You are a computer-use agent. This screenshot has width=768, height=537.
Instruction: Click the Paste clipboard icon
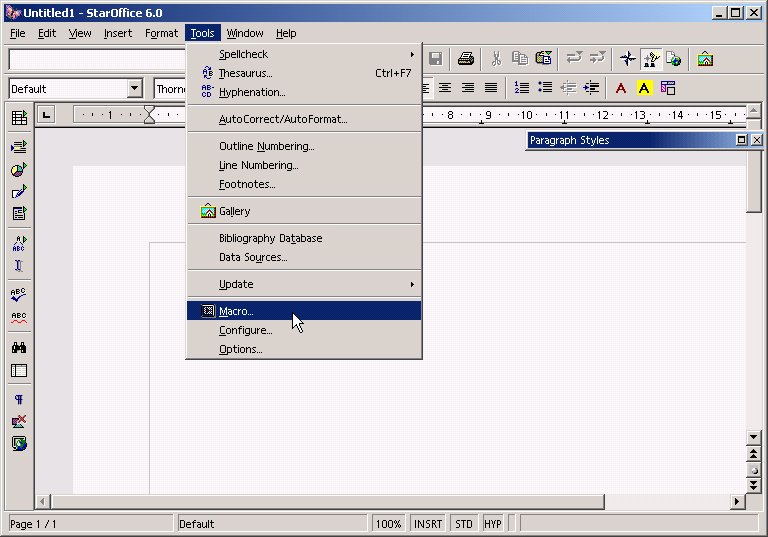tap(543, 59)
